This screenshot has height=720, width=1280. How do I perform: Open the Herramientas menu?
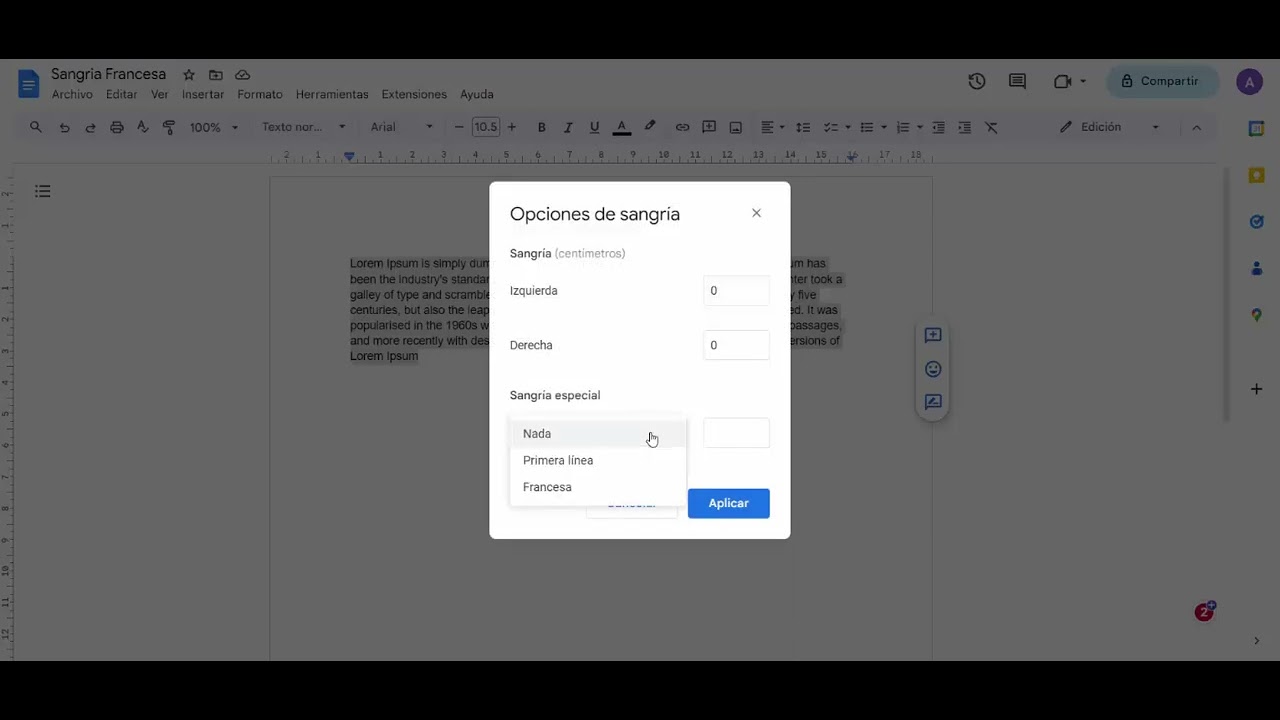(332, 94)
